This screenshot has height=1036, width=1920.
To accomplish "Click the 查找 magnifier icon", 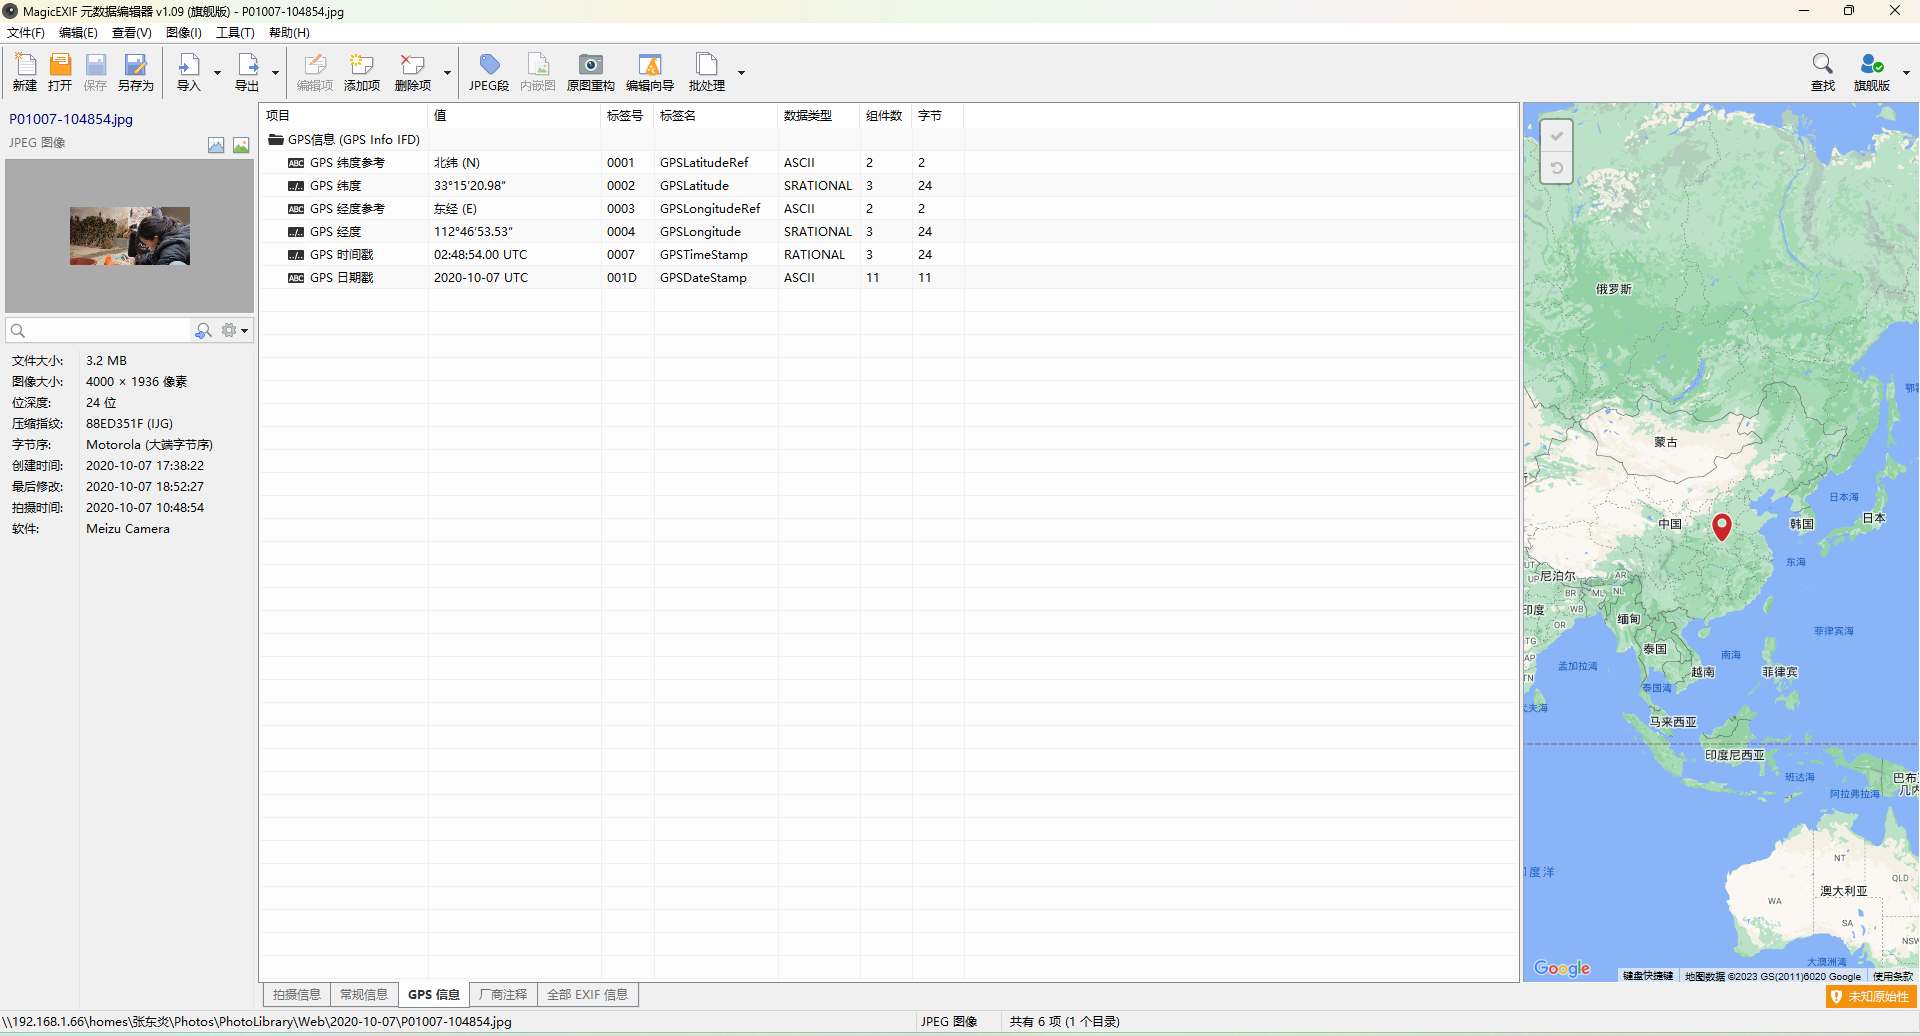I will click(x=1823, y=72).
